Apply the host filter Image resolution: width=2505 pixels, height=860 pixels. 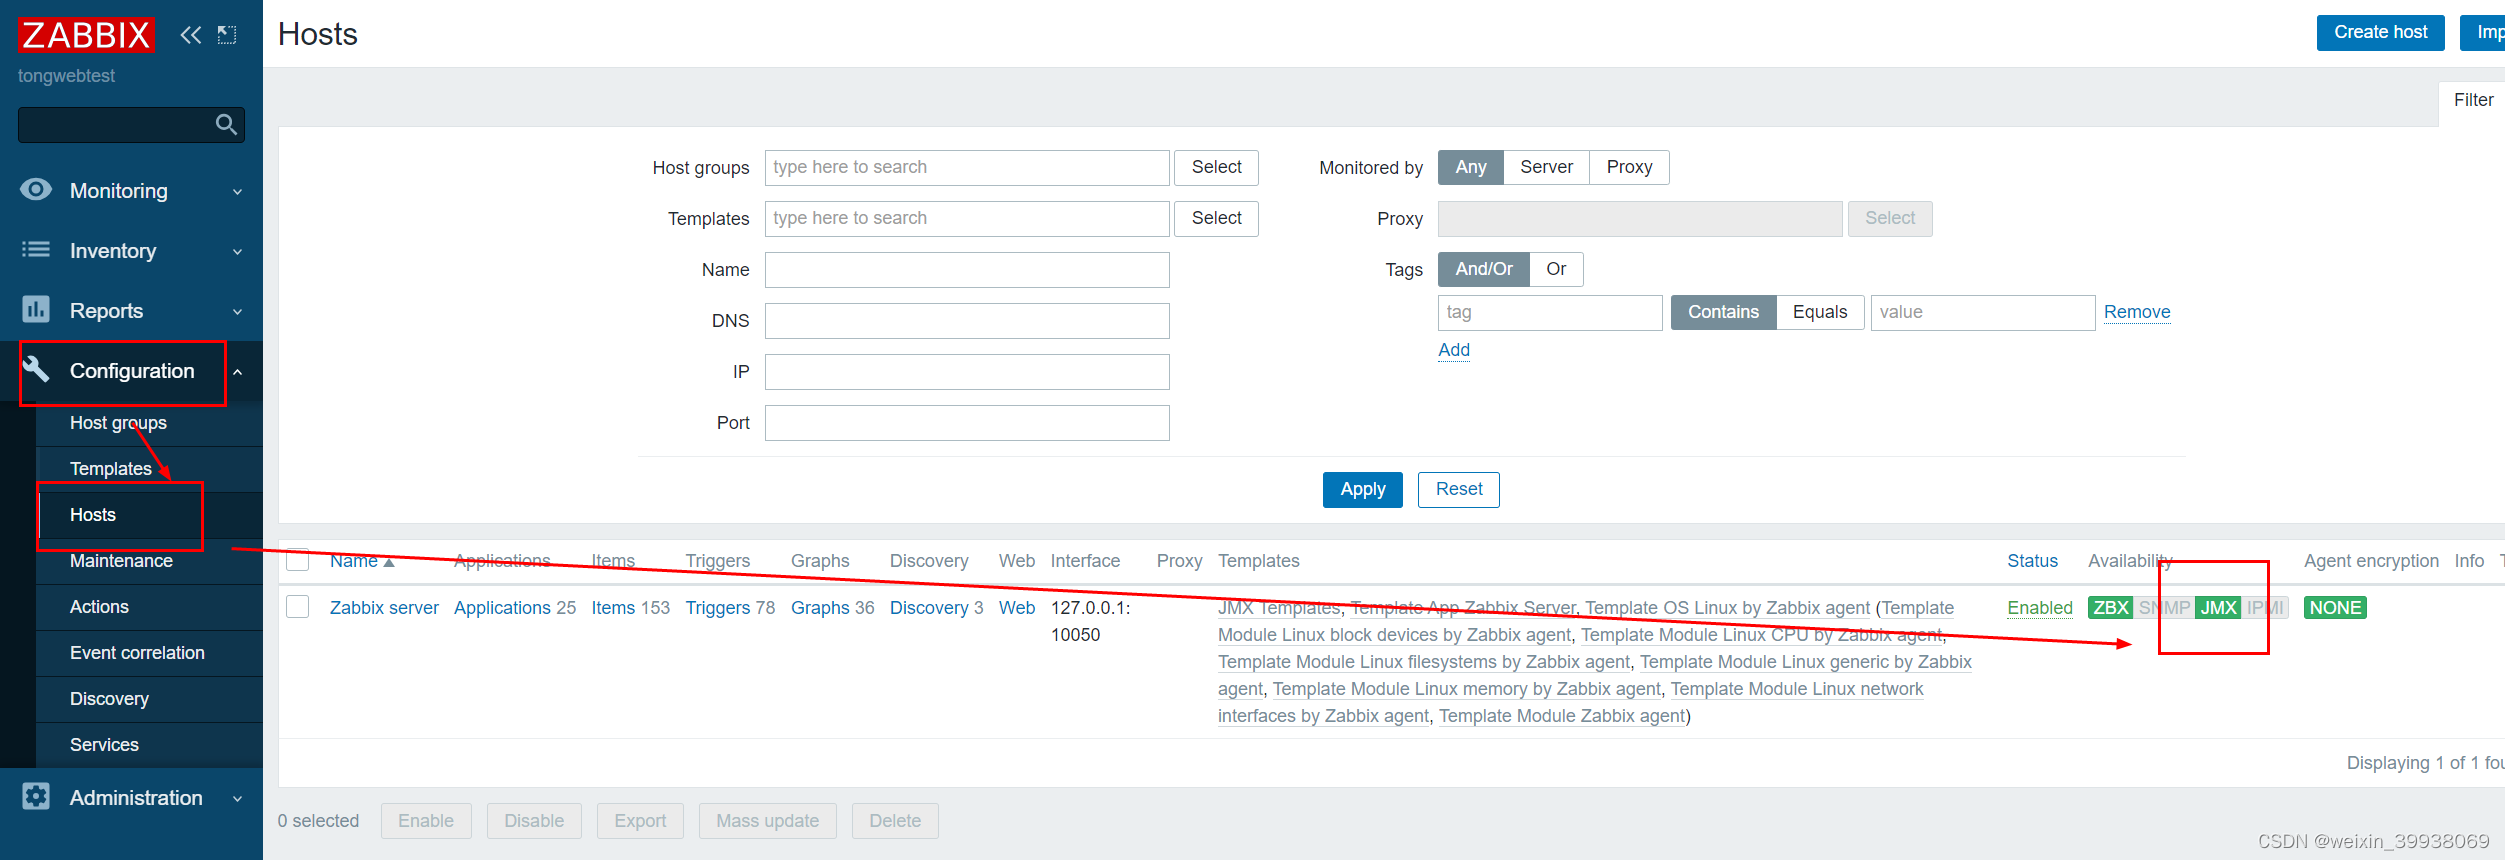point(1362,489)
